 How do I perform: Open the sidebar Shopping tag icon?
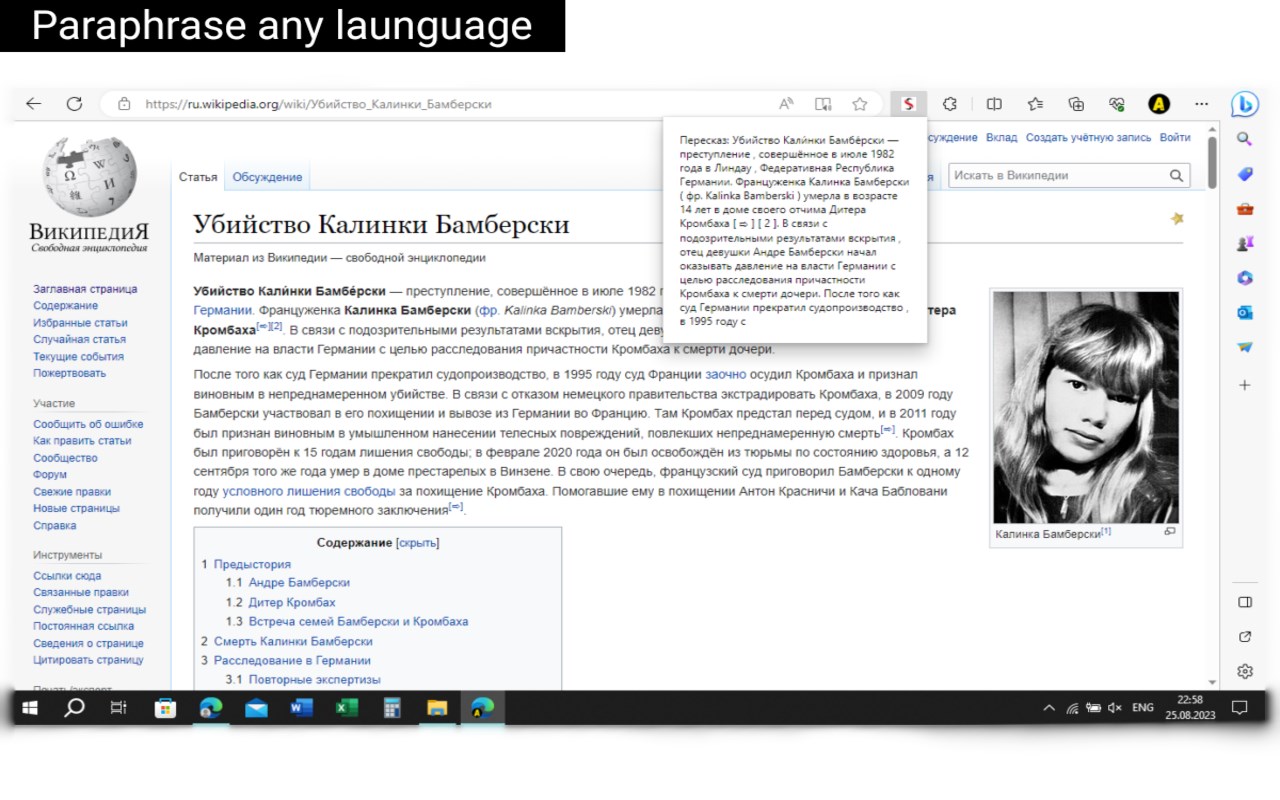coord(1245,174)
